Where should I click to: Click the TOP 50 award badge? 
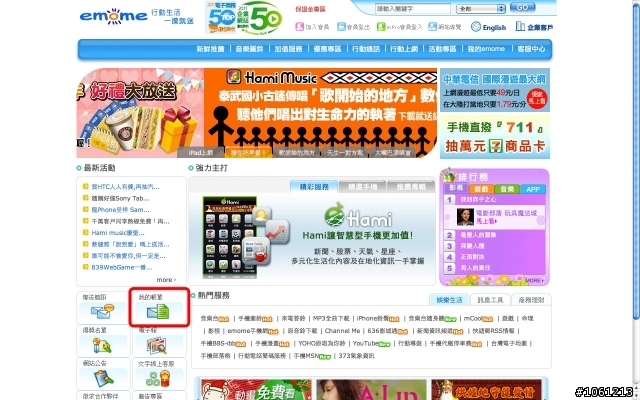[x=221, y=18]
